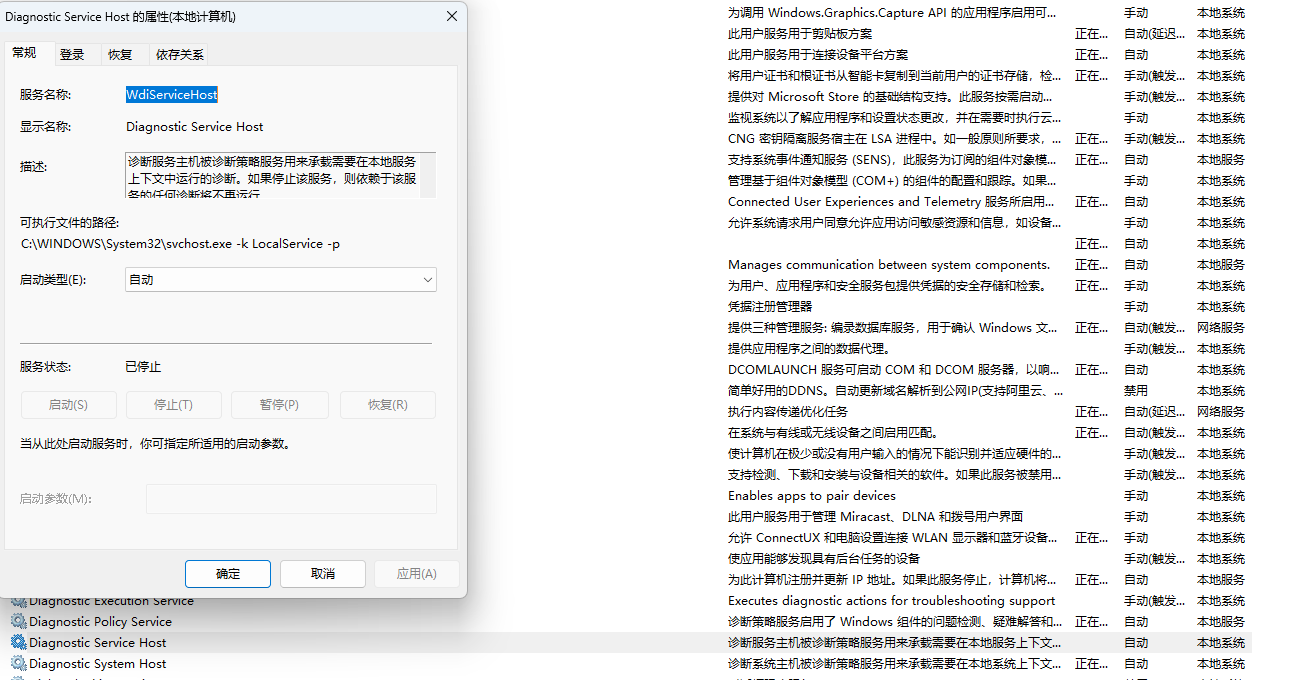Image resolution: width=1303 pixels, height=680 pixels.
Task: Click the 已停止 service status text
Action: [144, 367]
